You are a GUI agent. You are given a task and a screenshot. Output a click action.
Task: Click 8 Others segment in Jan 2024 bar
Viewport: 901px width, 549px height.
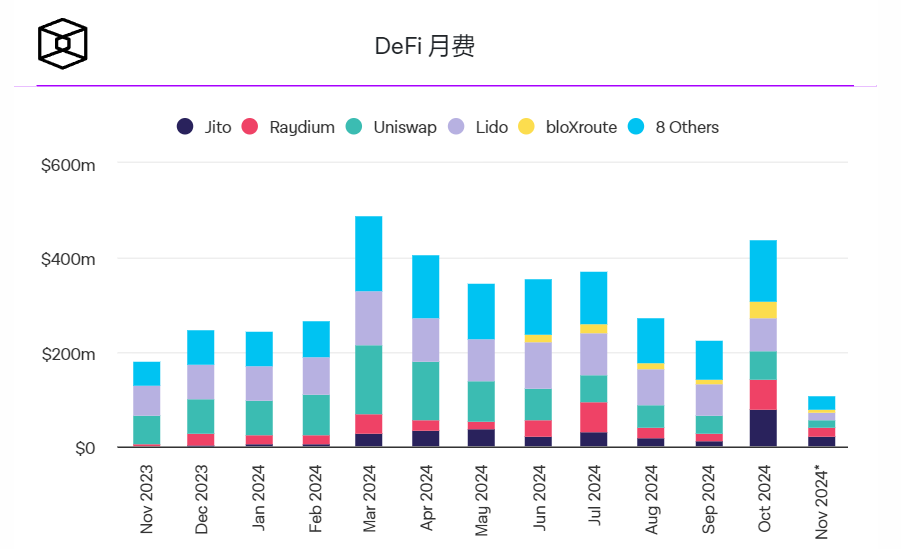[259, 349]
